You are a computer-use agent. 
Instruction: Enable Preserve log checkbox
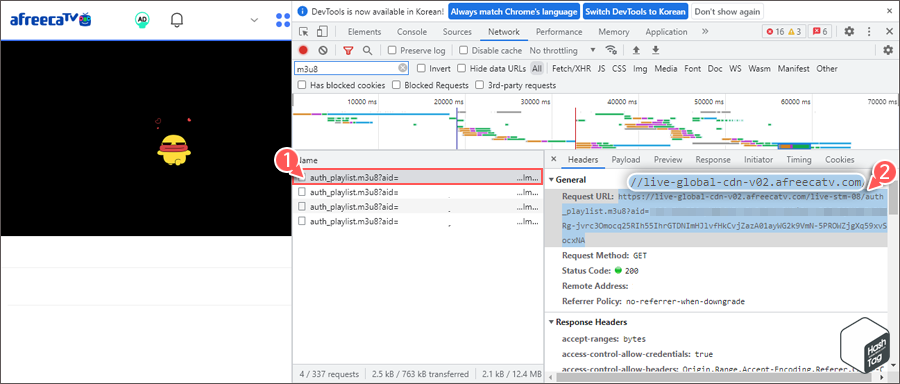(393, 51)
